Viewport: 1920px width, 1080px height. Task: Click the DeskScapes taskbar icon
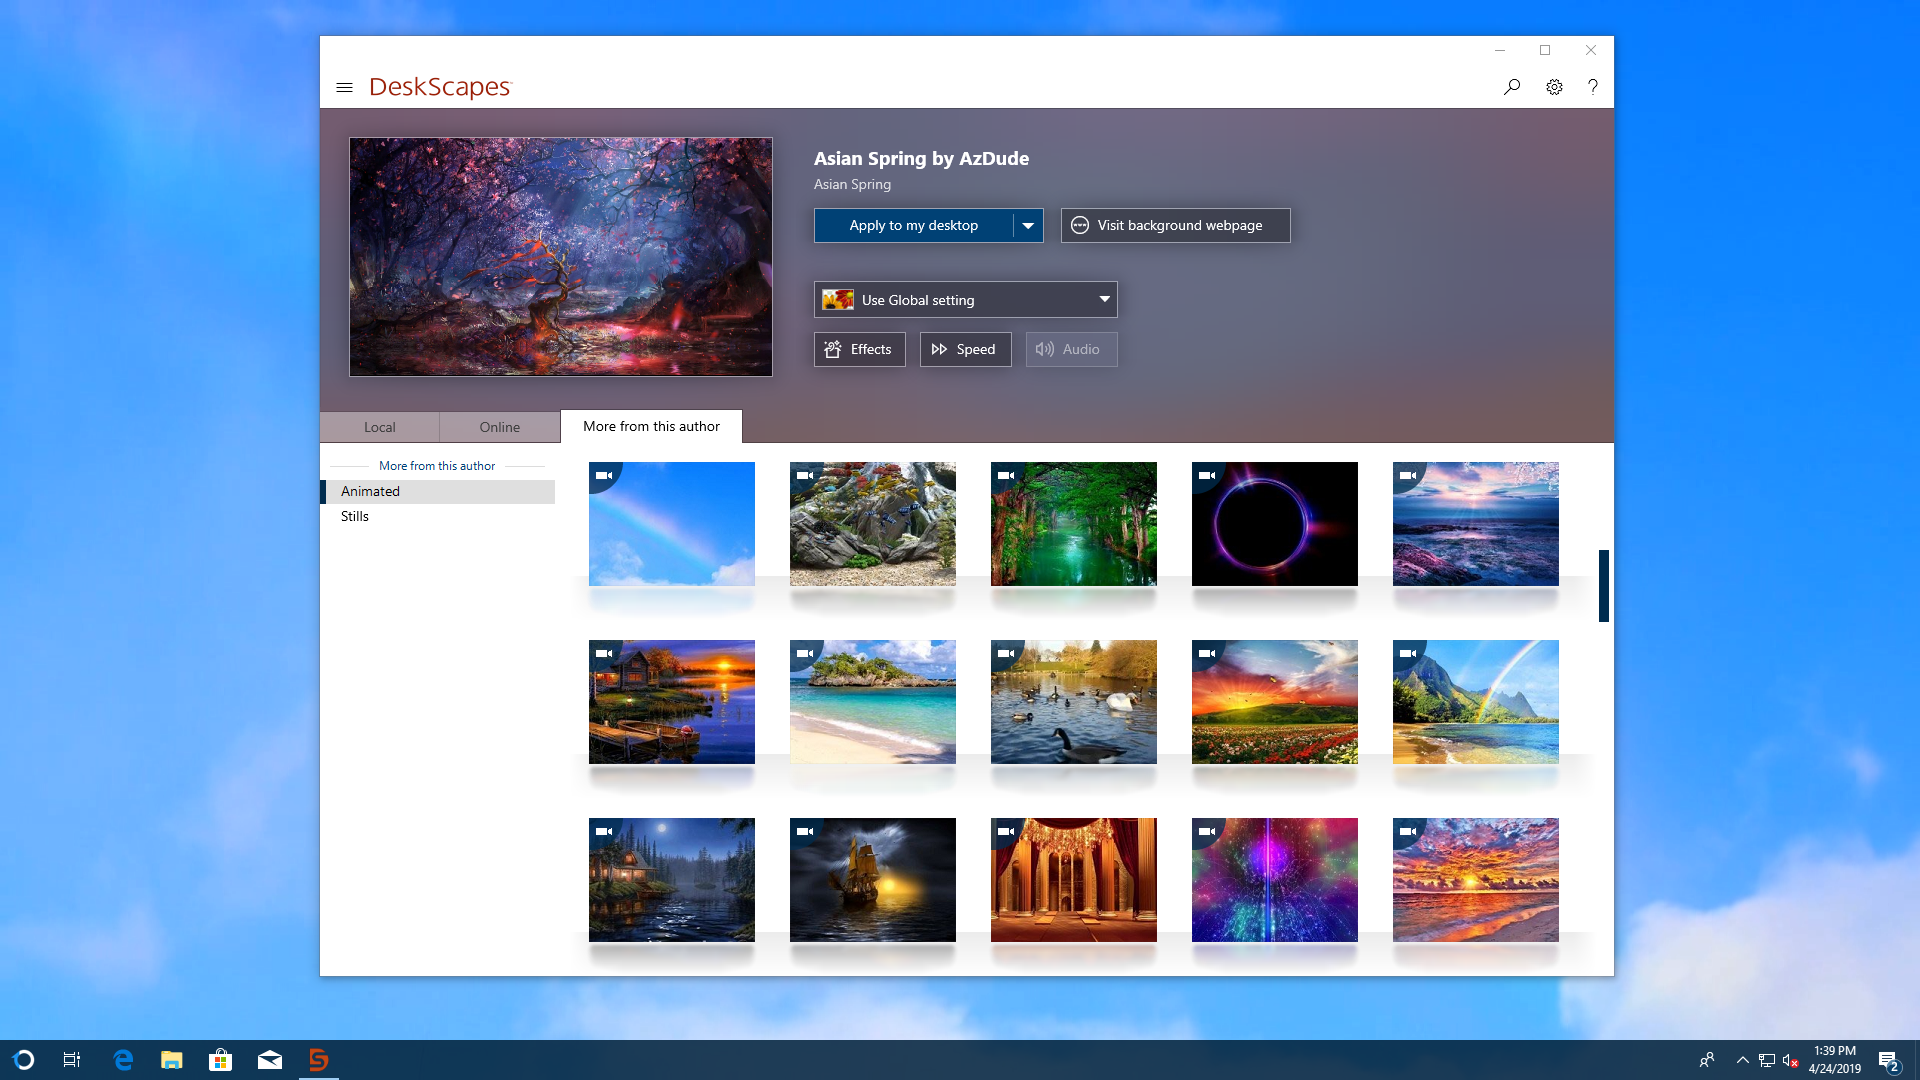click(x=319, y=1060)
